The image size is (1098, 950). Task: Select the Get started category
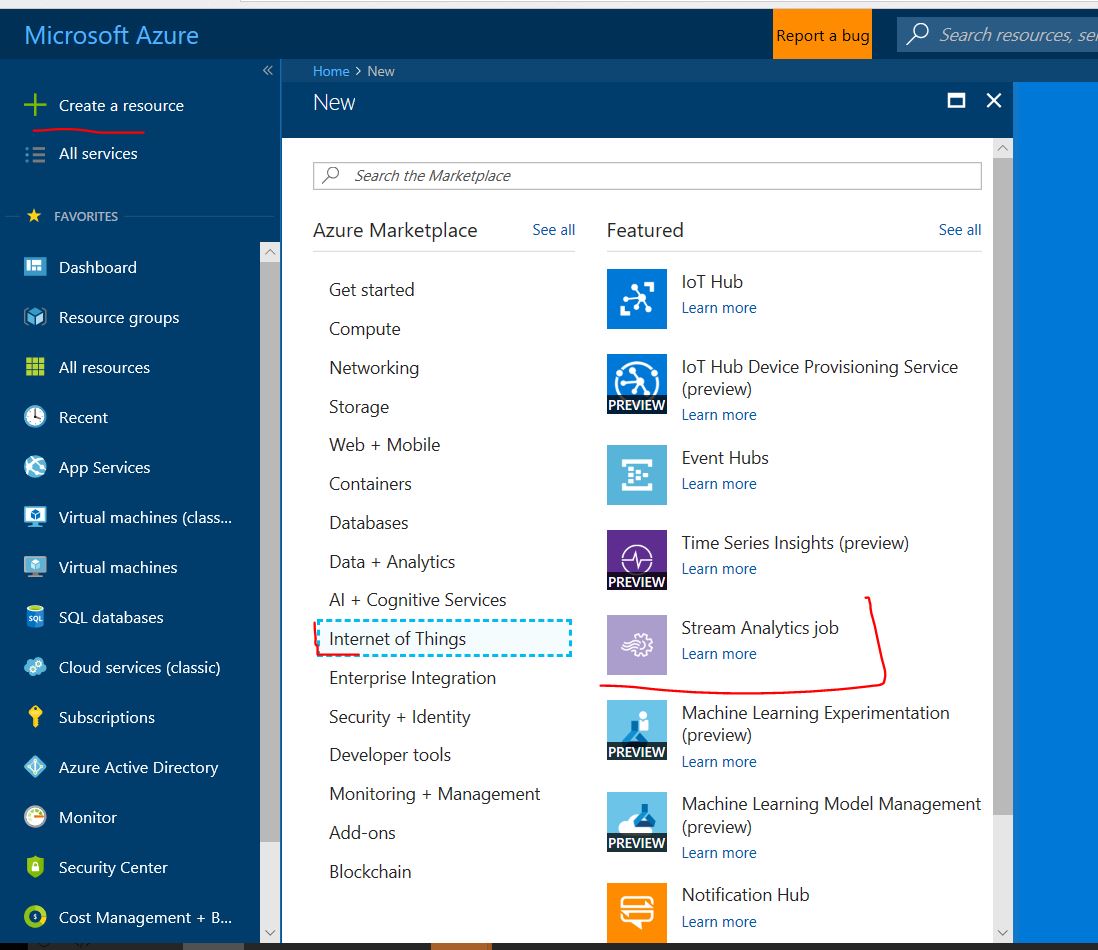tap(372, 290)
